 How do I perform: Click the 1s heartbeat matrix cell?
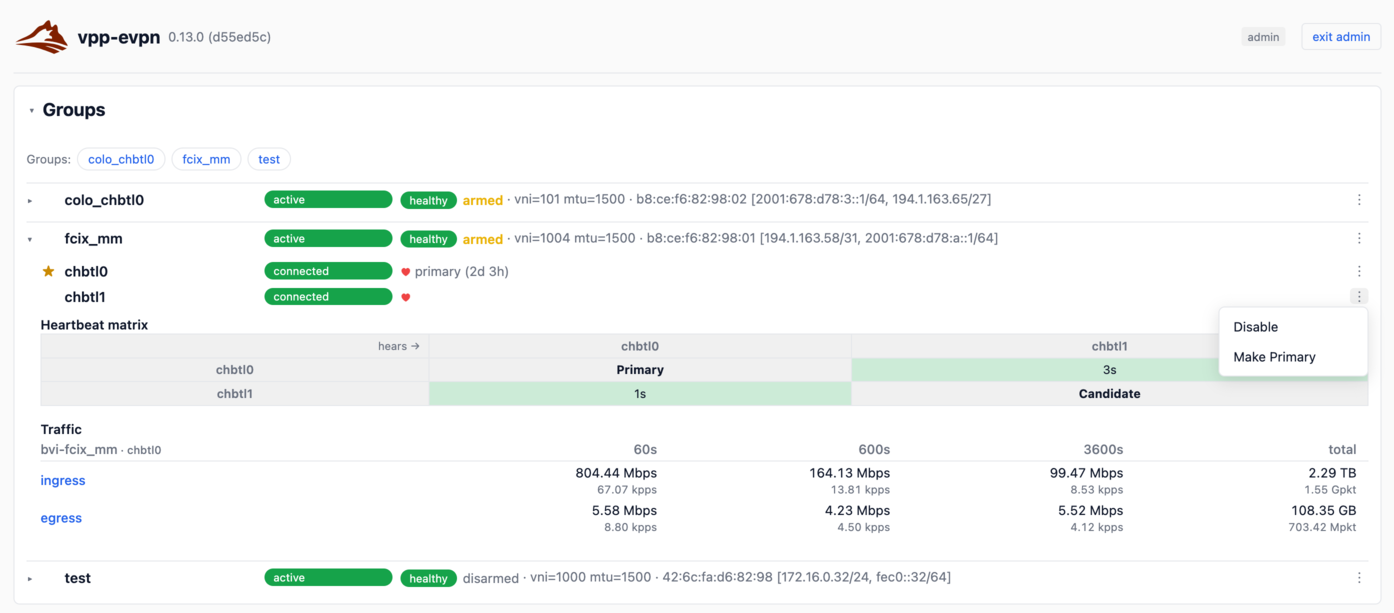click(640, 394)
